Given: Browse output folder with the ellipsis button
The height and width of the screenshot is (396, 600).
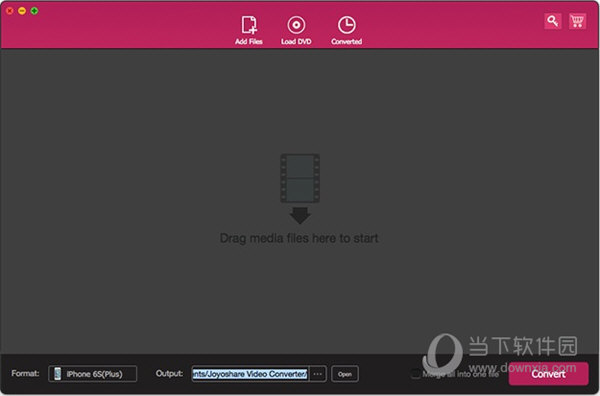Looking at the screenshot, I should [318, 374].
